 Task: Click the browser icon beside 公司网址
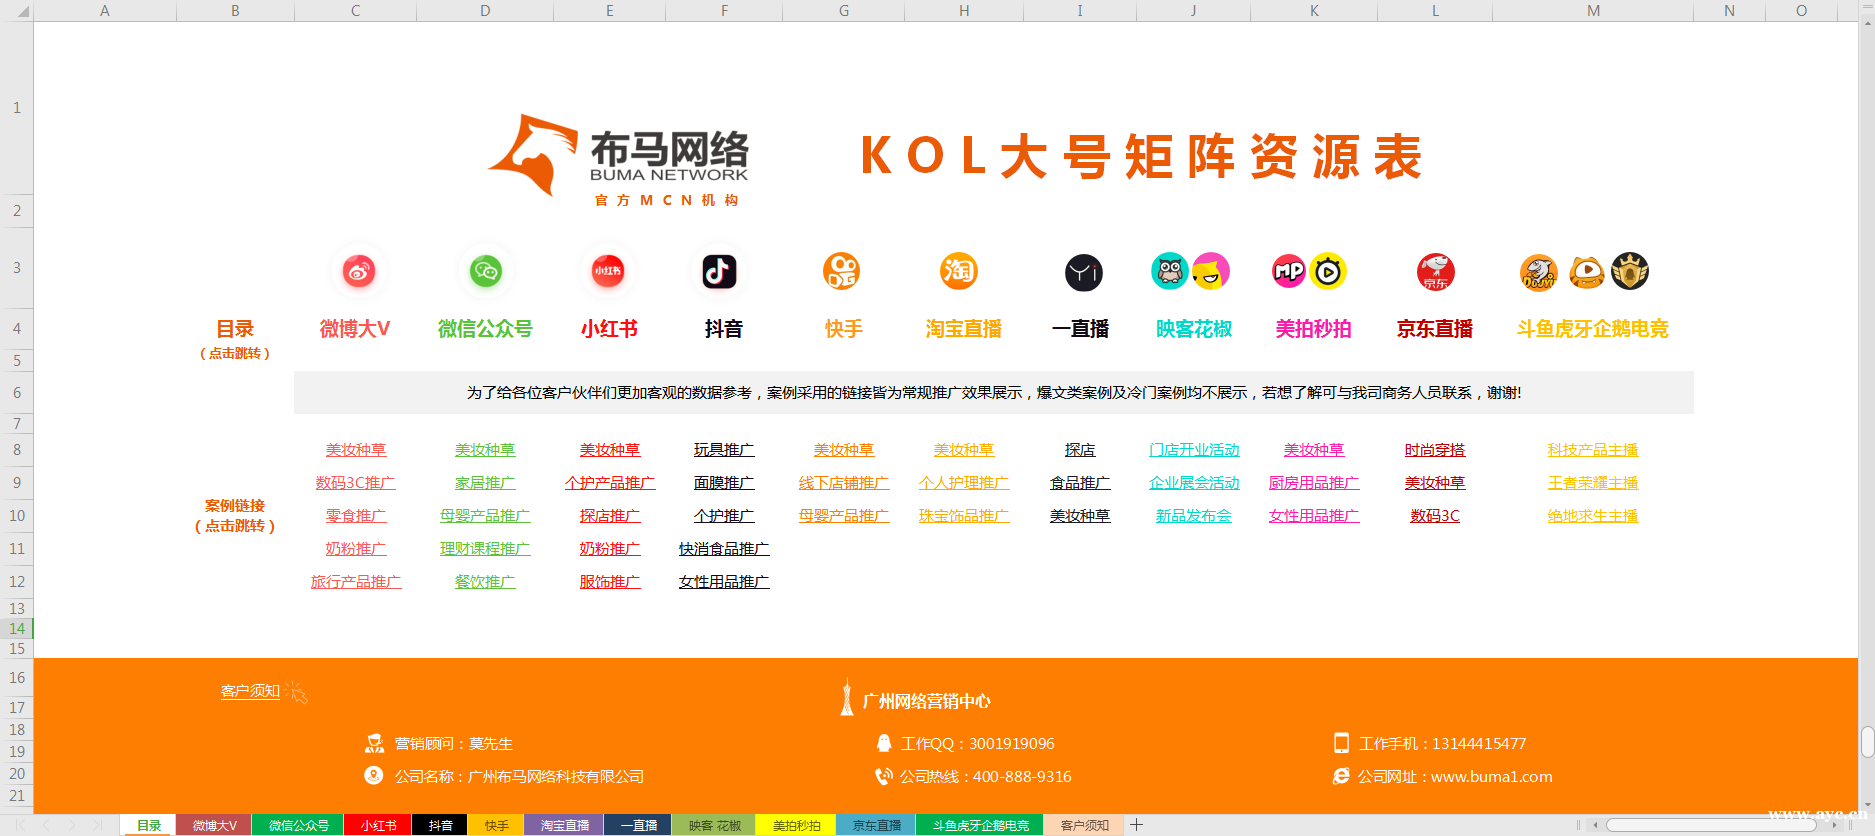click(1341, 776)
